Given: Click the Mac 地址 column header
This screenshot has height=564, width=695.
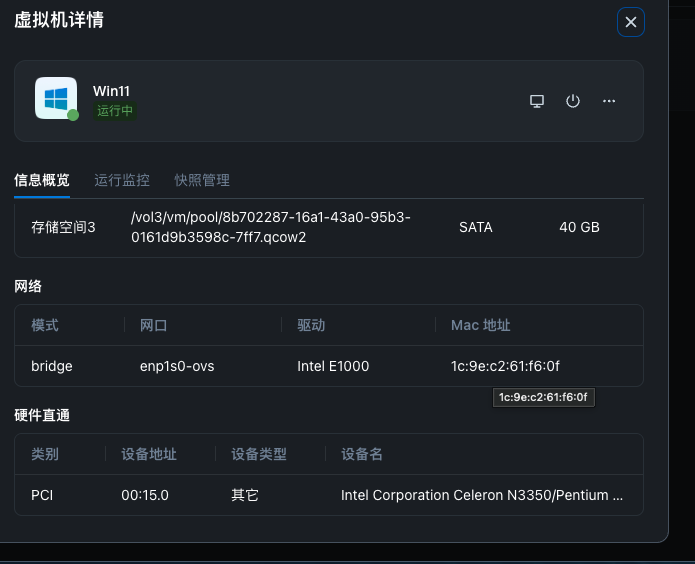Looking at the screenshot, I should pyautogui.click(x=481, y=325).
